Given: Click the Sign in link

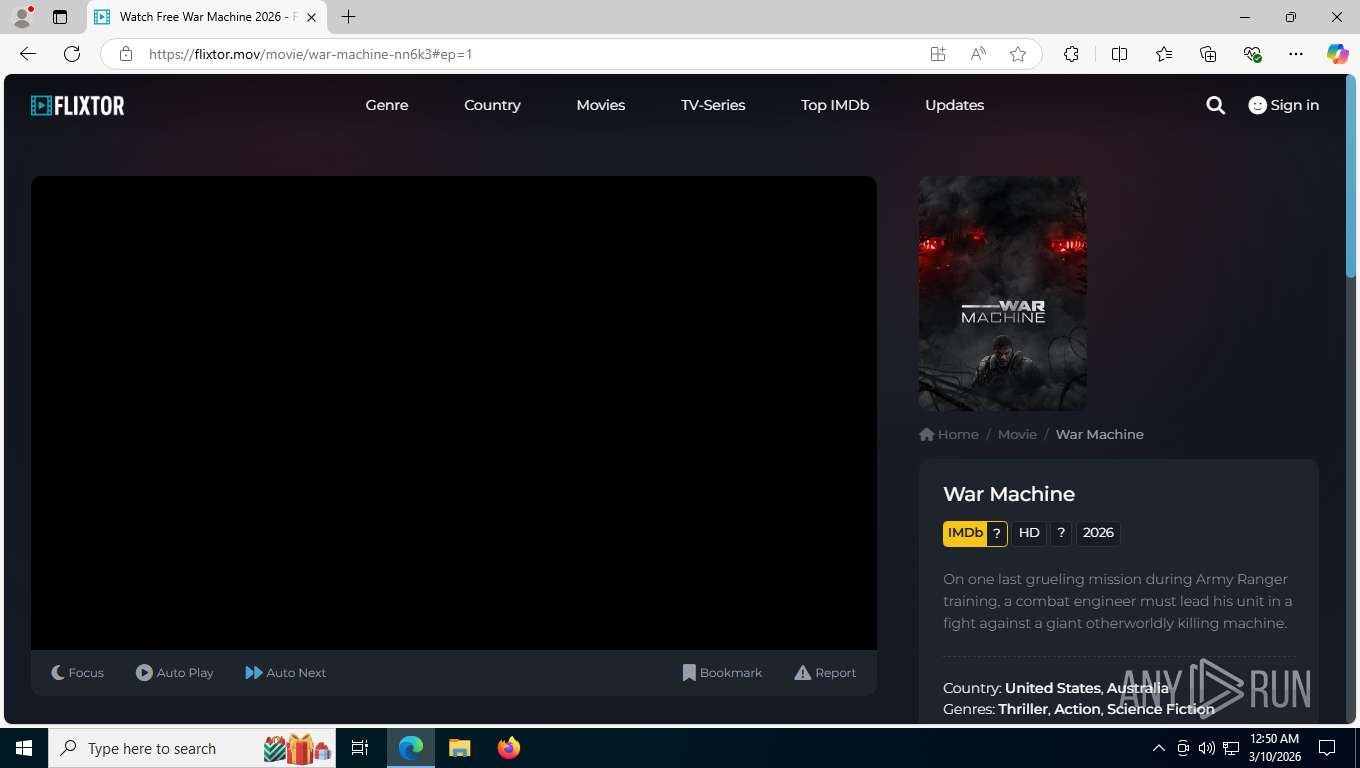Looking at the screenshot, I should coord(1284,105).
